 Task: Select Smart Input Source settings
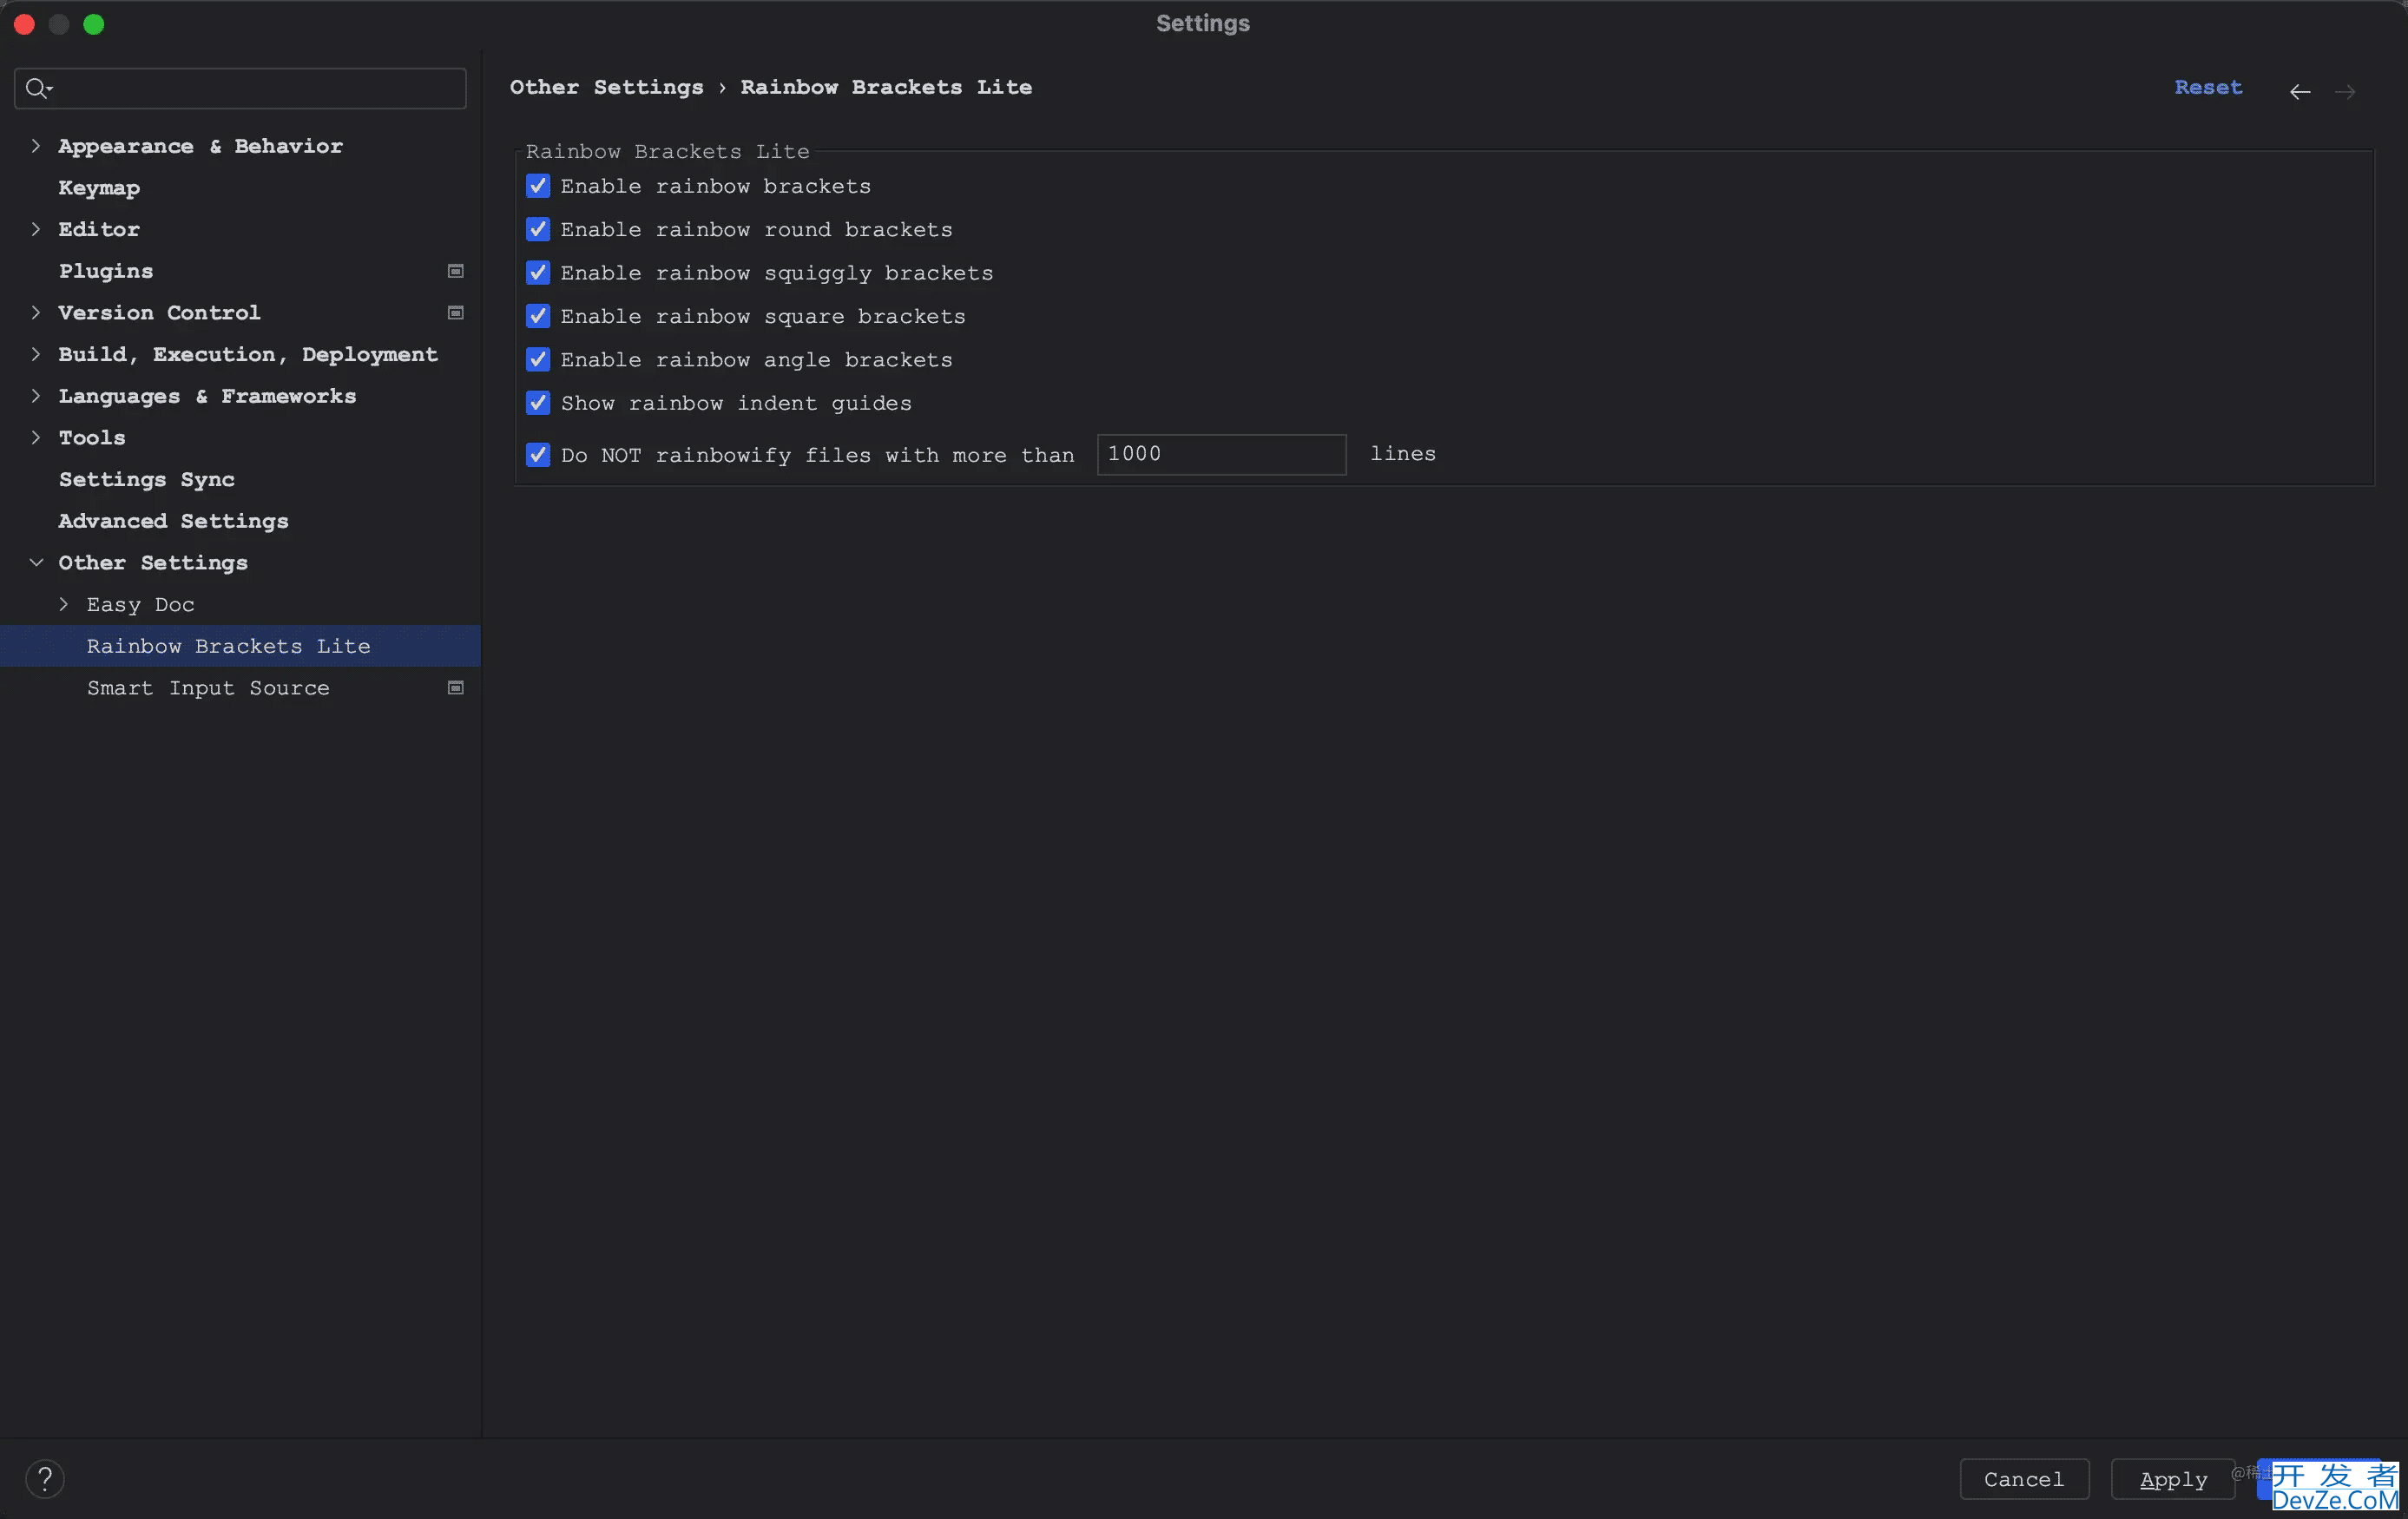[x=208, y=688]
